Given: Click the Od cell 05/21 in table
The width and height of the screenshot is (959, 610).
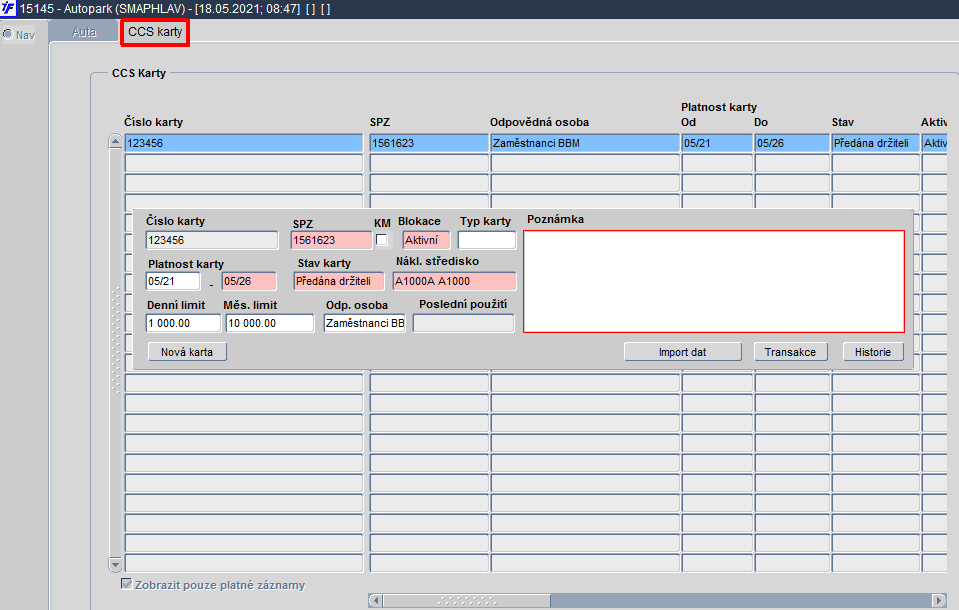Looking at the screenshot, I should (717, 143).
